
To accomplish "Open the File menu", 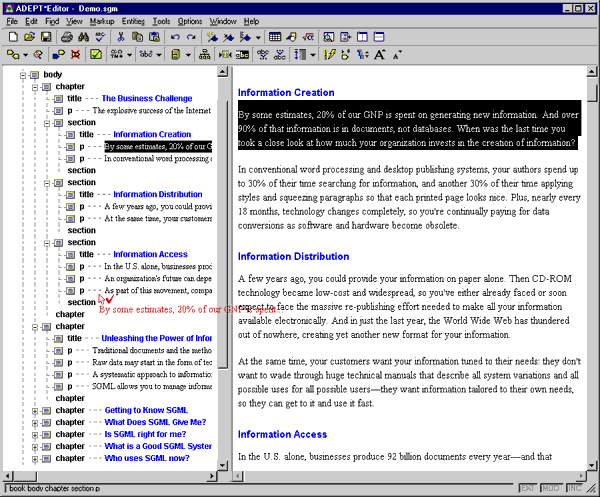I will (12, 21).
